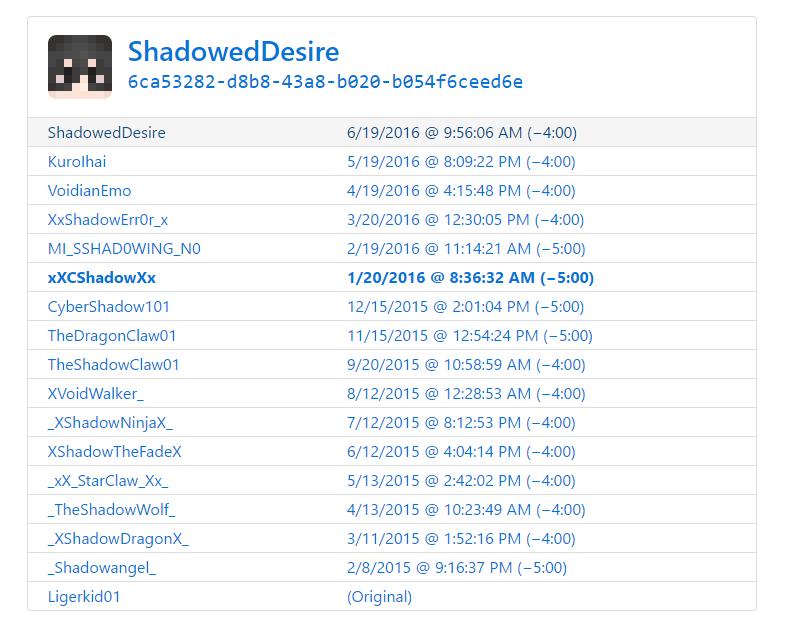This screenshot has height=625, width=791.
Task: Click the (Original) label link
Action: point(379,597)
